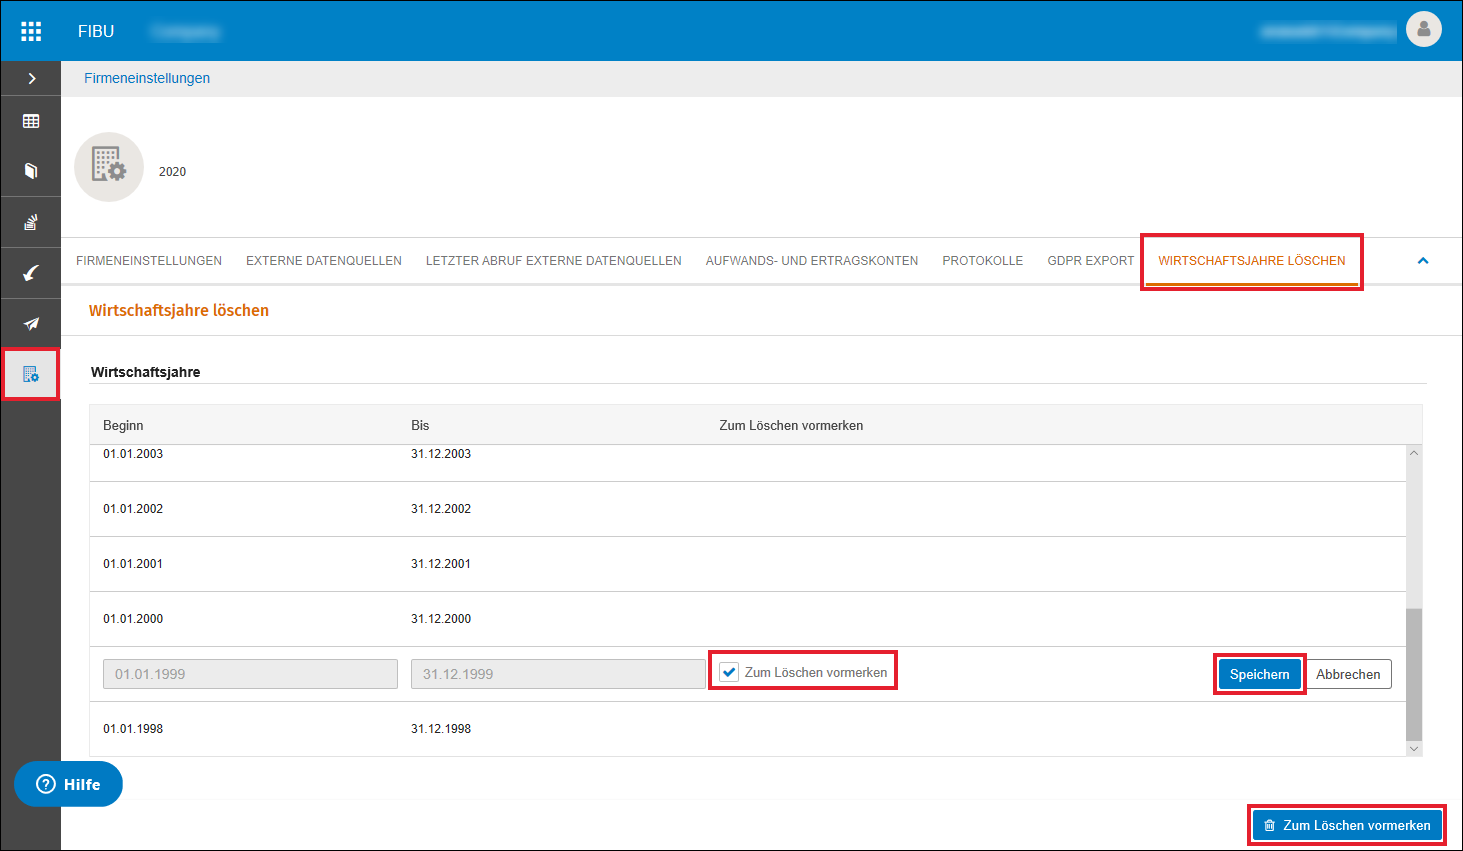Open the GDPR Export tab

pos(1091,261)
